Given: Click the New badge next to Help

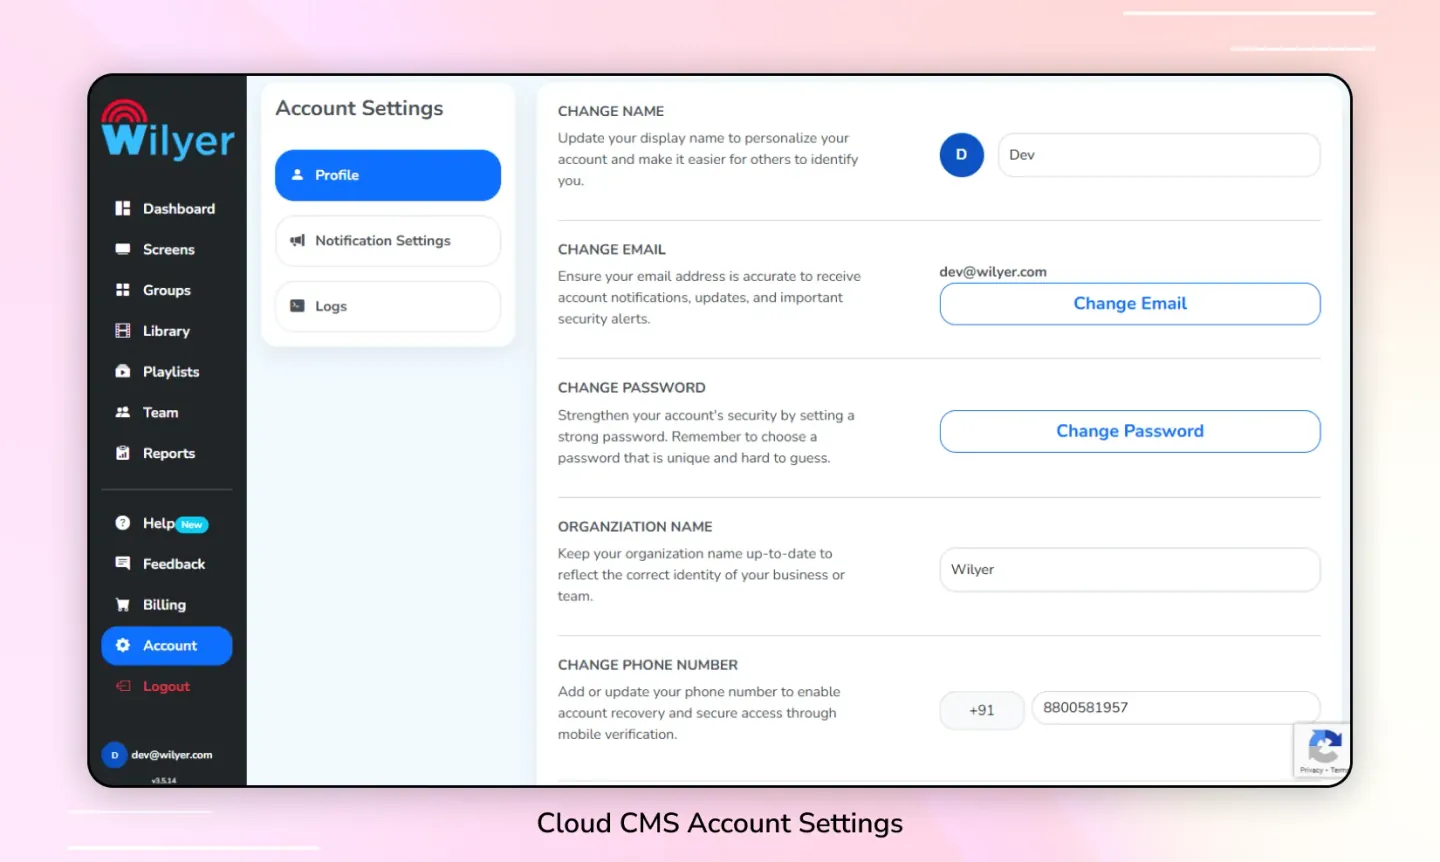Looking at the screenshot, I should [192, 525].
